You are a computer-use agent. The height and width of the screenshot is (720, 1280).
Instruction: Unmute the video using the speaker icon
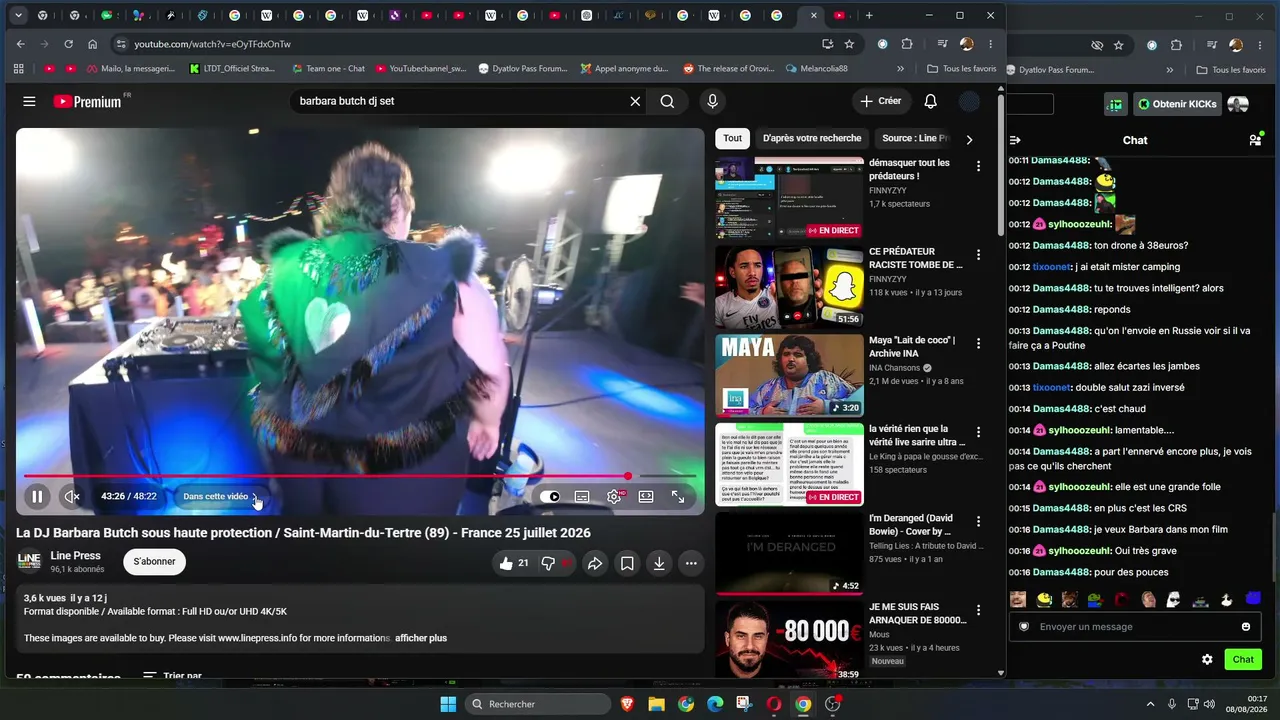pos(72,496)
